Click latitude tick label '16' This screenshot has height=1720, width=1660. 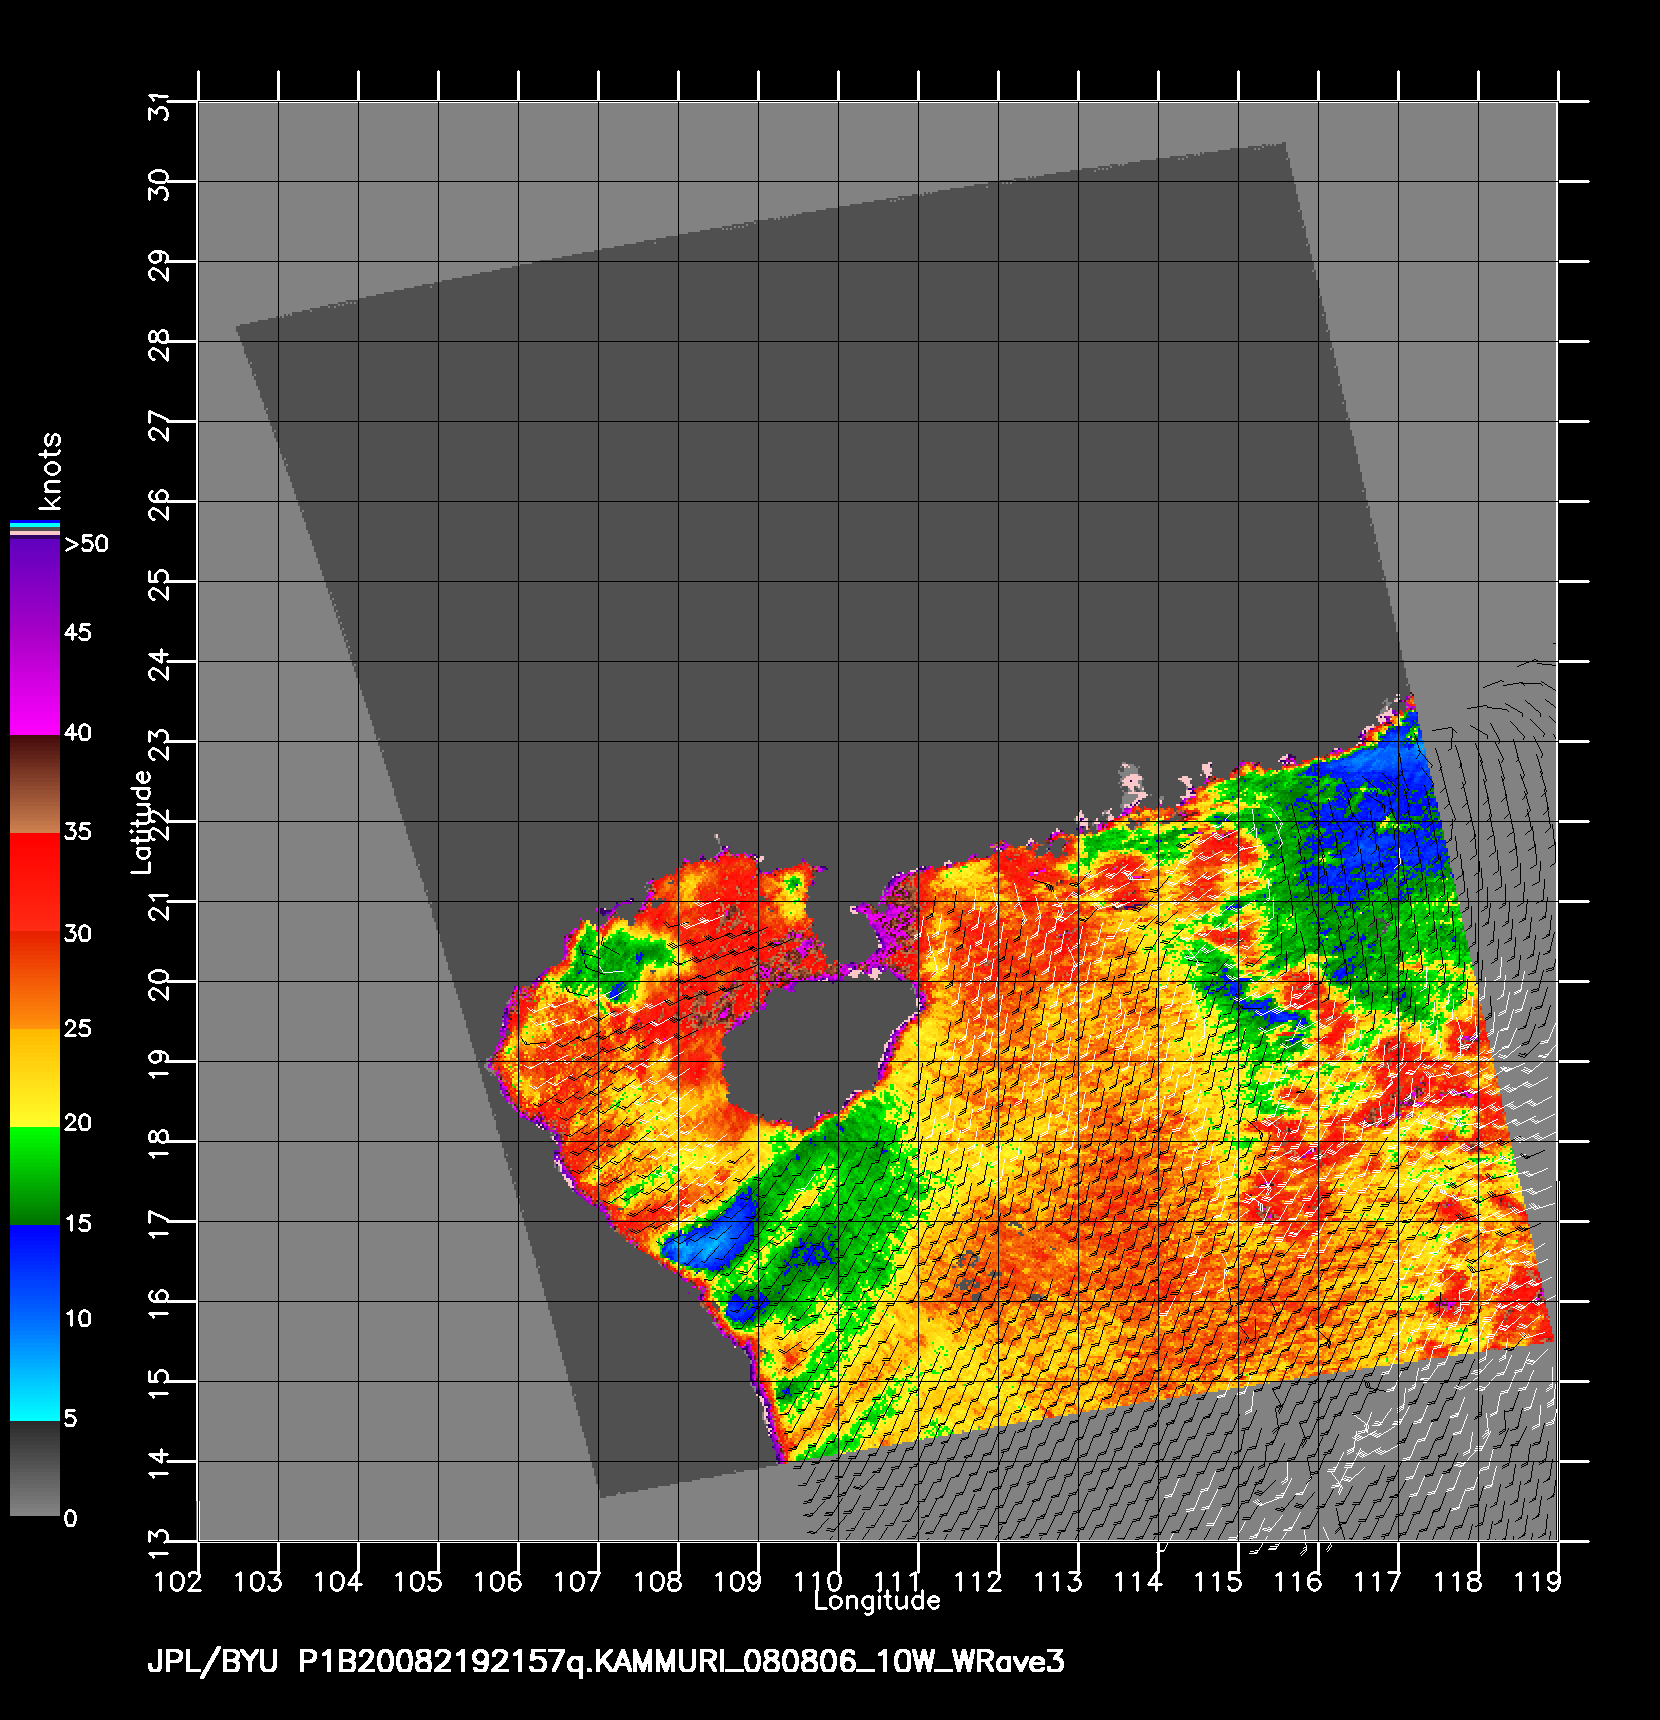coord(160,1306)
